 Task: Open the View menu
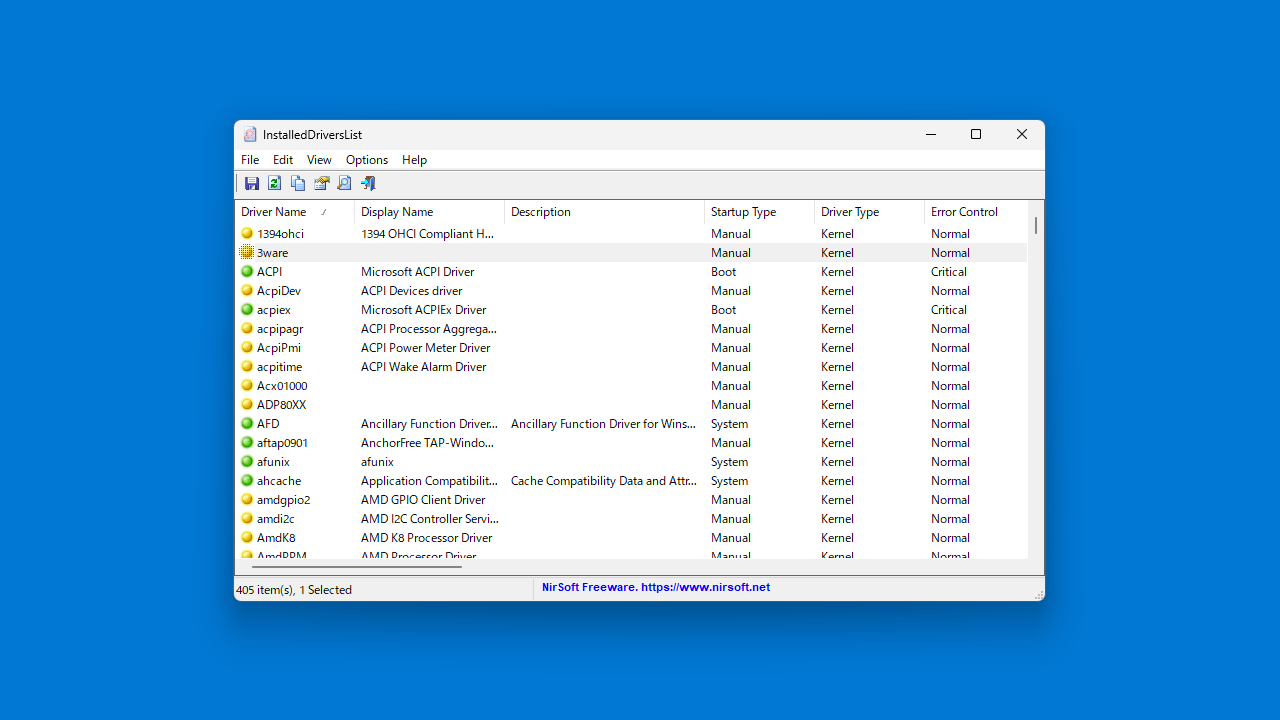[319, 160]
